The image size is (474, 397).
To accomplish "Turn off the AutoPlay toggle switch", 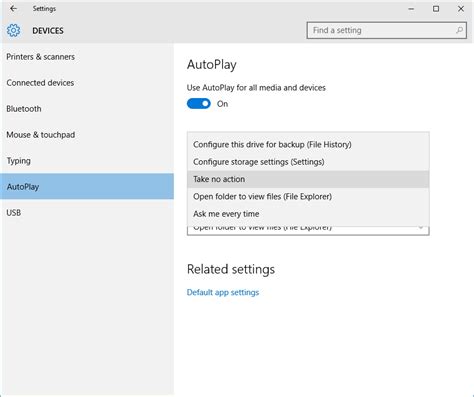I will pos(199,104).
